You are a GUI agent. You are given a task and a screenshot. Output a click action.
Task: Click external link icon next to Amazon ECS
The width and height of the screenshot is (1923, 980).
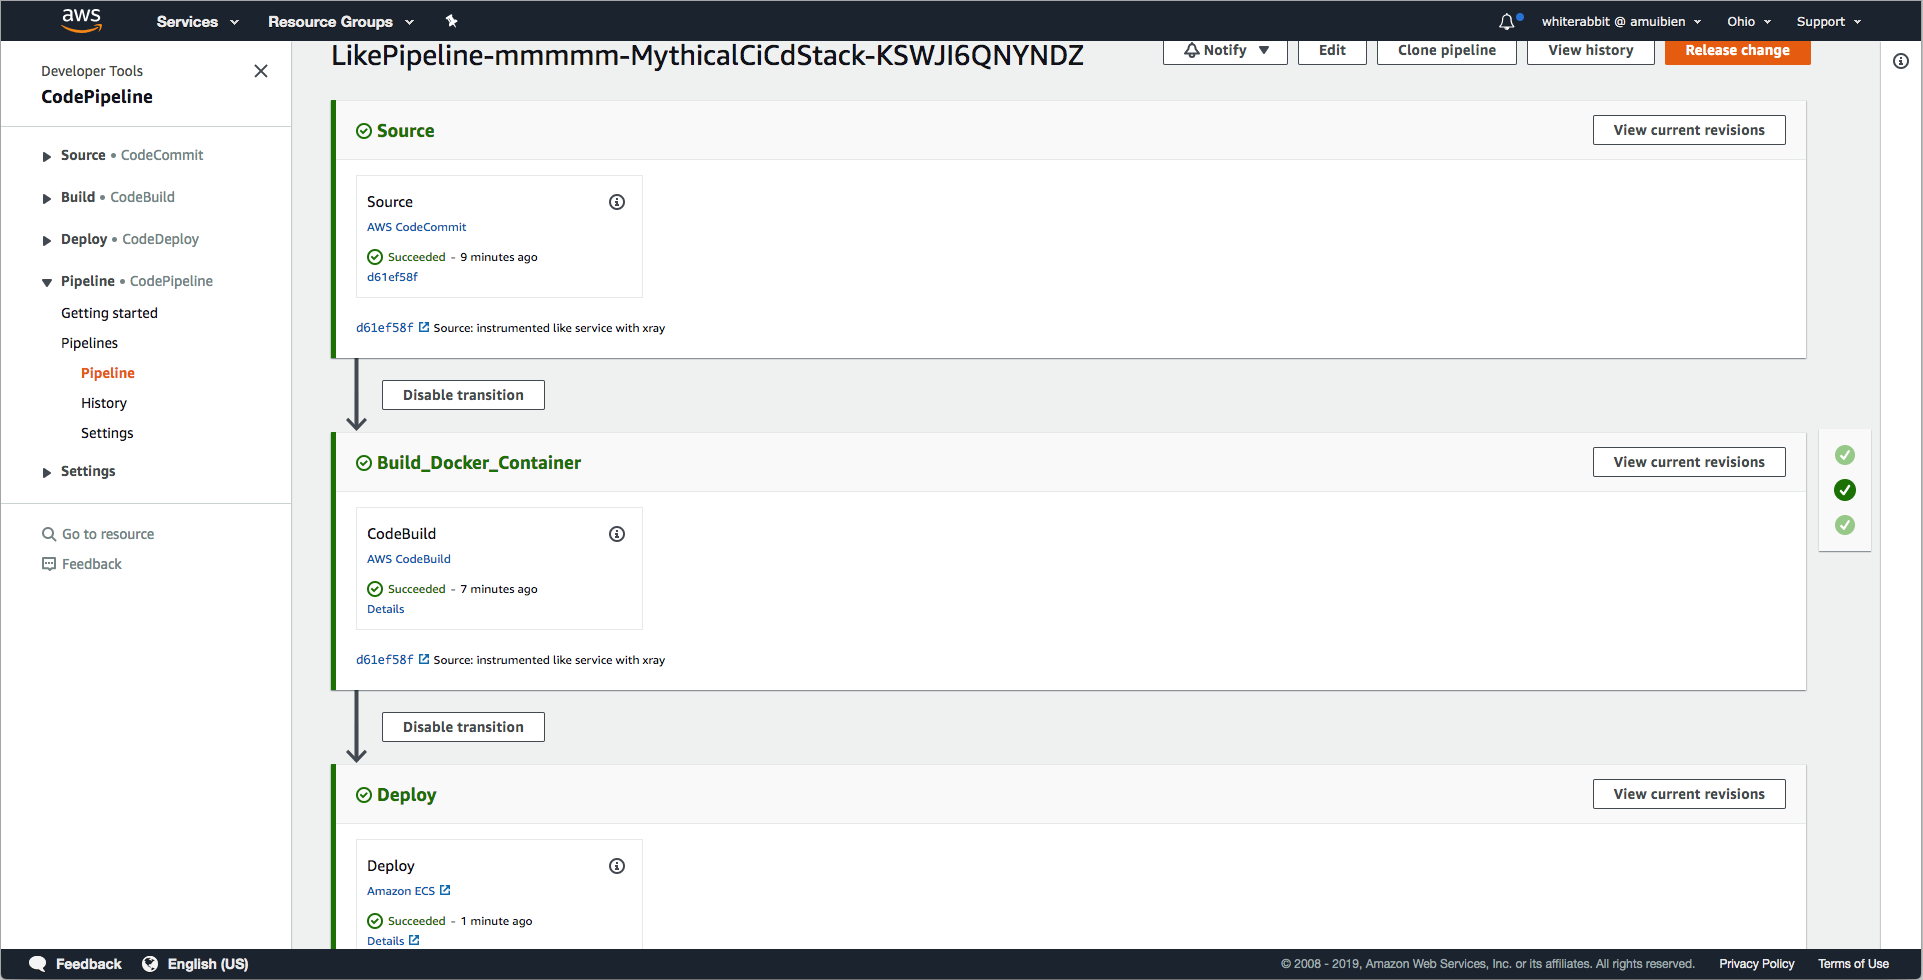click(x=445, y=890)
